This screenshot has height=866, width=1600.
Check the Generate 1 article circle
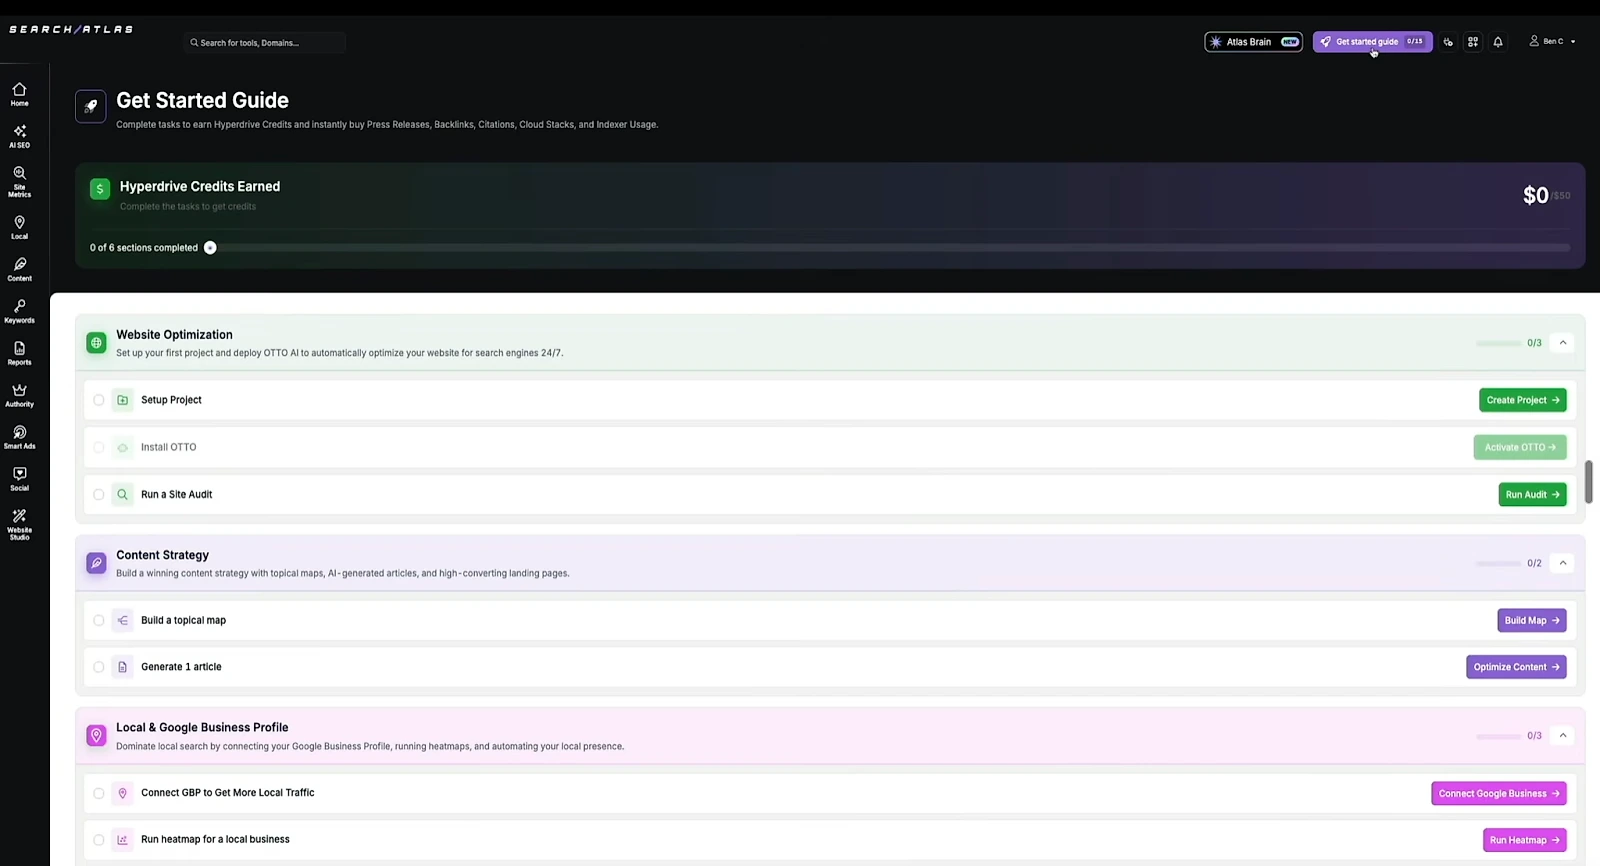[98, 667]
